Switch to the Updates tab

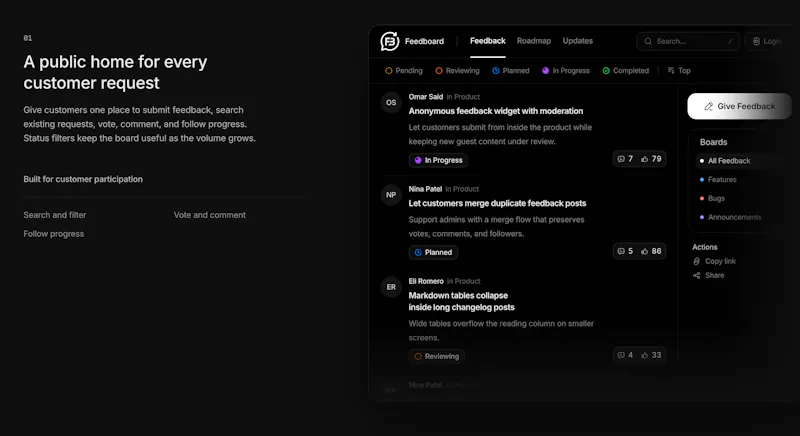(x=578, y=41)
